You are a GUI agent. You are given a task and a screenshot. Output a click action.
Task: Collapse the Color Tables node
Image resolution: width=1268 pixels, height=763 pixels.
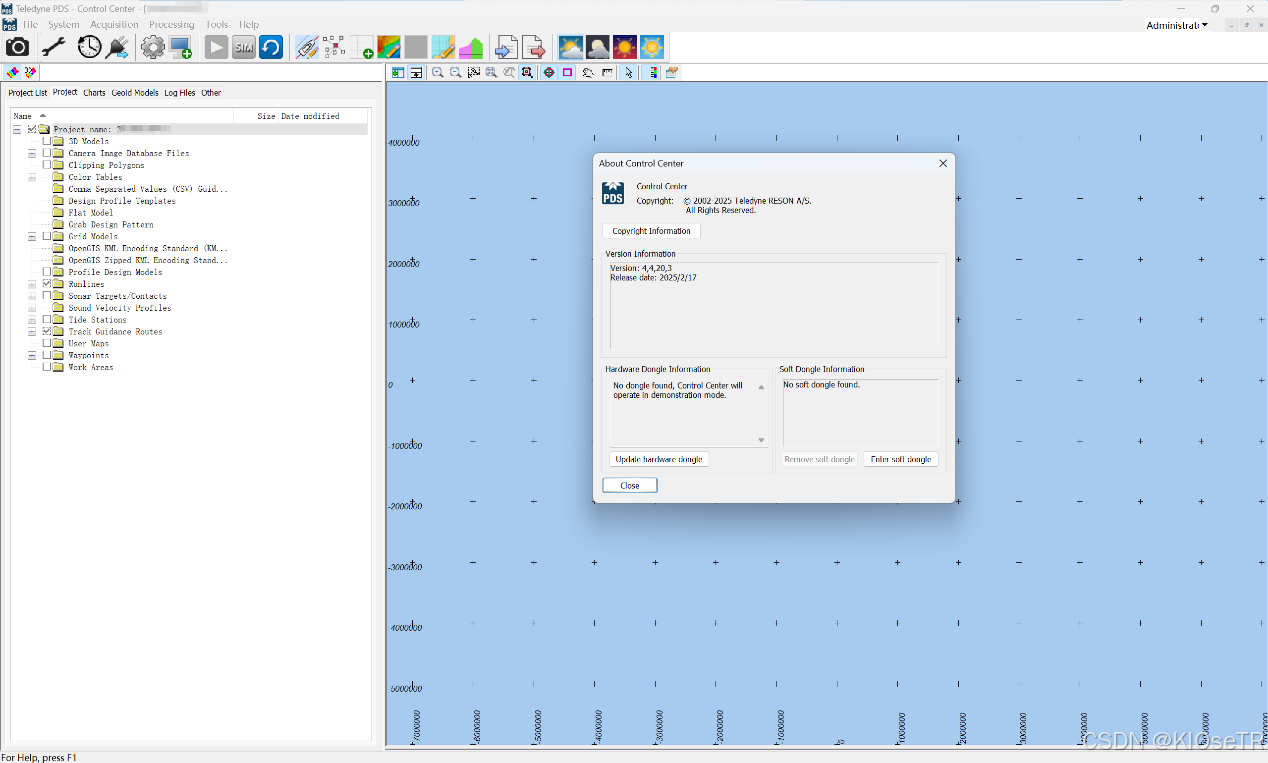[32, 177]
